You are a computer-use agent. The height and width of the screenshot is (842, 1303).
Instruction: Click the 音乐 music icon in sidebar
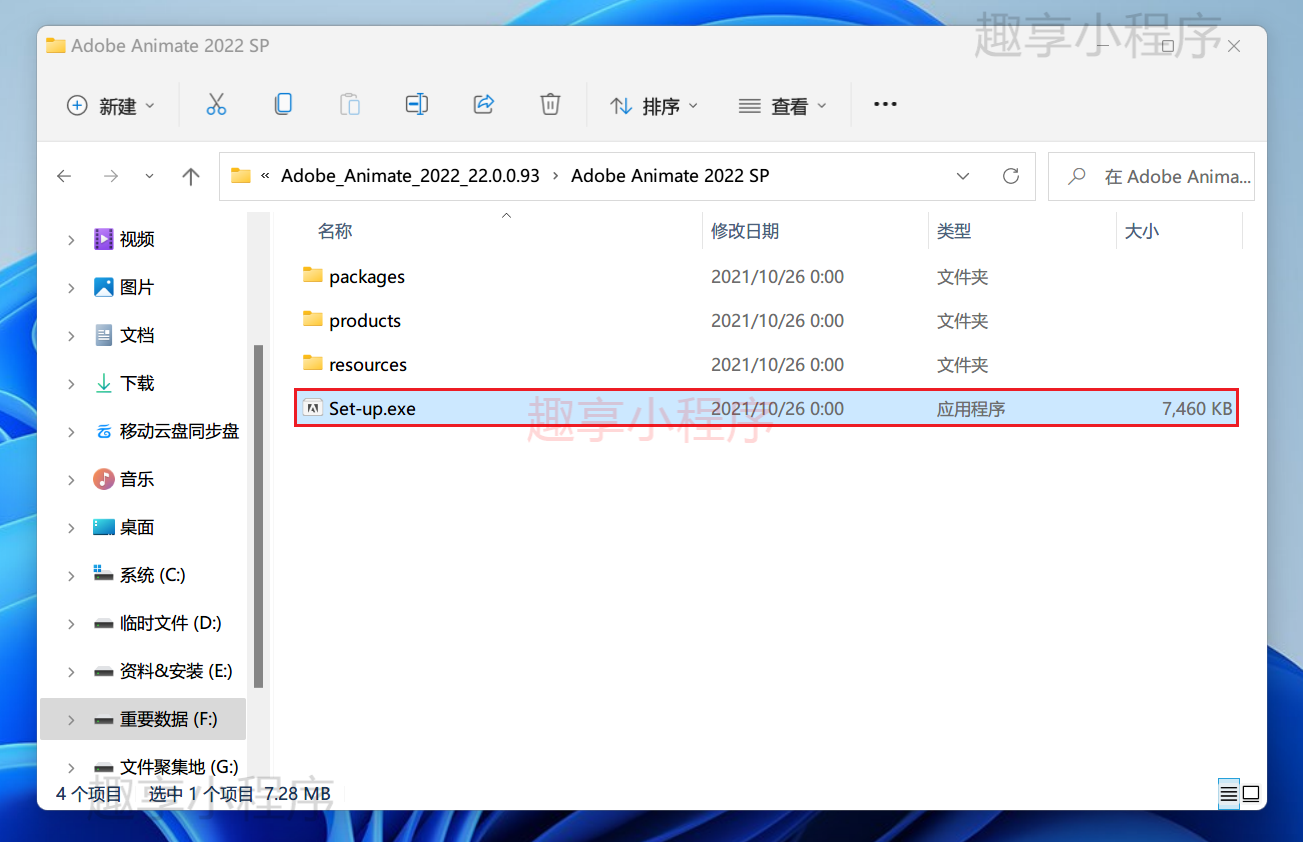point(104,479)
